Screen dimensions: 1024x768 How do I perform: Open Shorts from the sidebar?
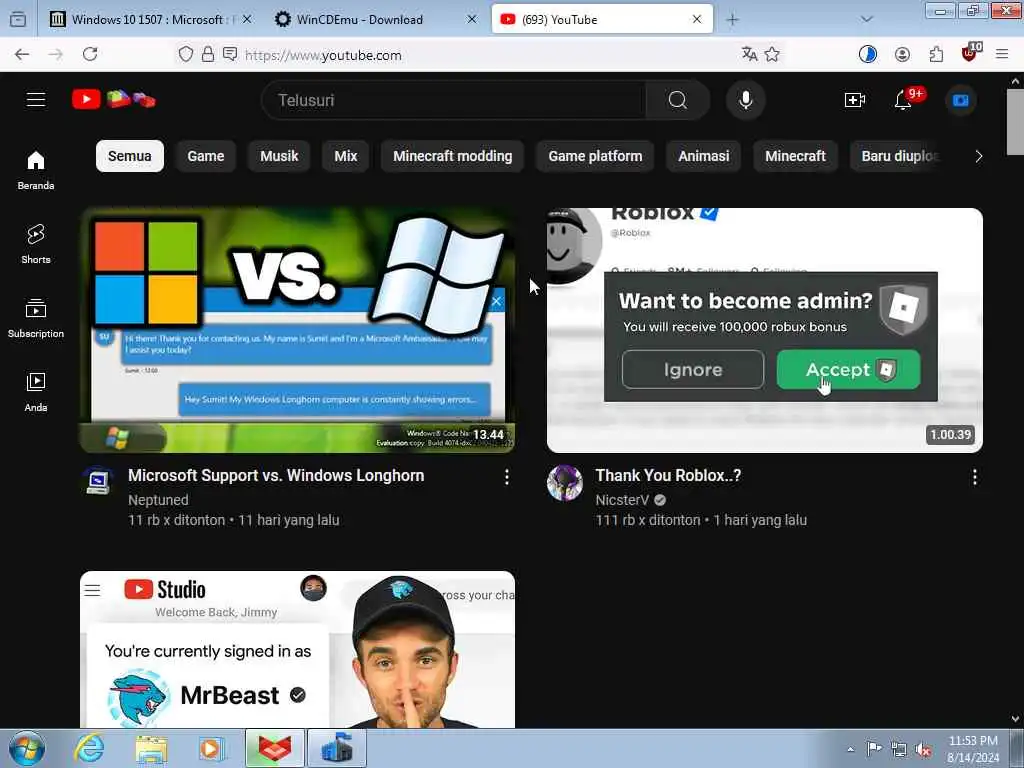36,244
